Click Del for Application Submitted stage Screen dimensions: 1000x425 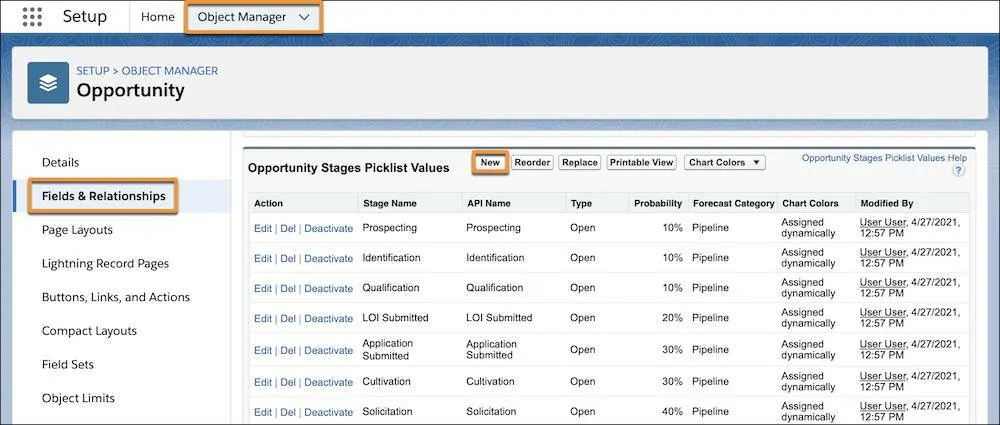pos(288,350)
